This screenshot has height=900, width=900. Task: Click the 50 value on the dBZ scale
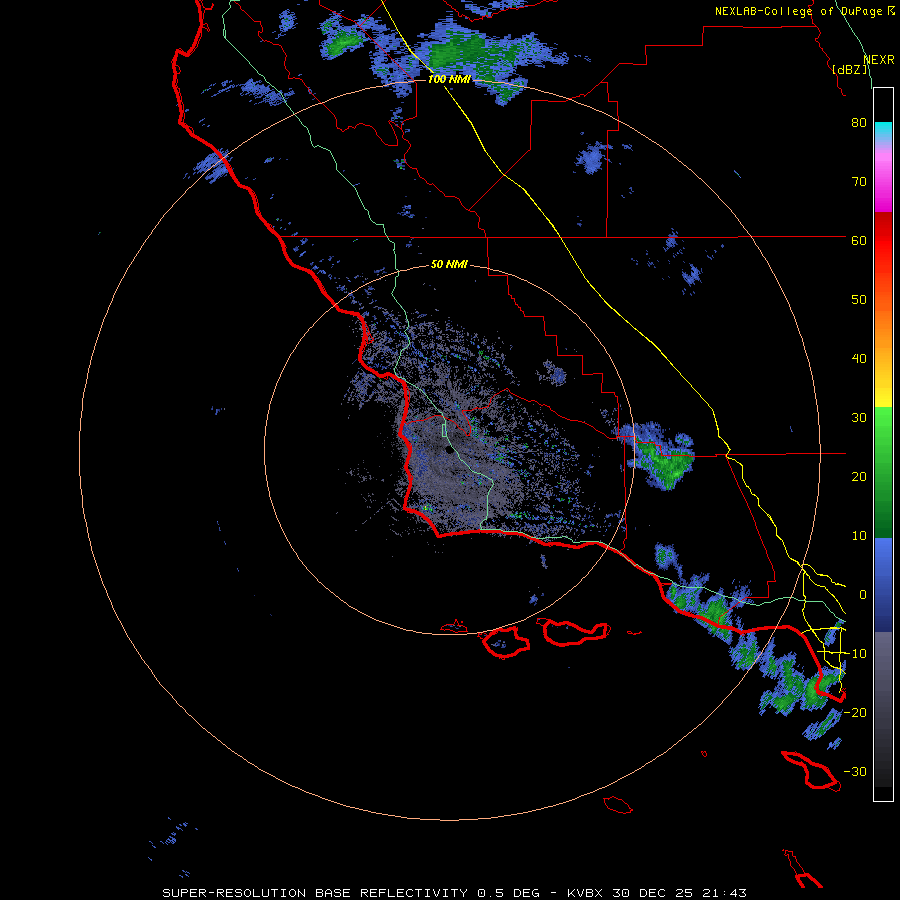click(859, 300)
